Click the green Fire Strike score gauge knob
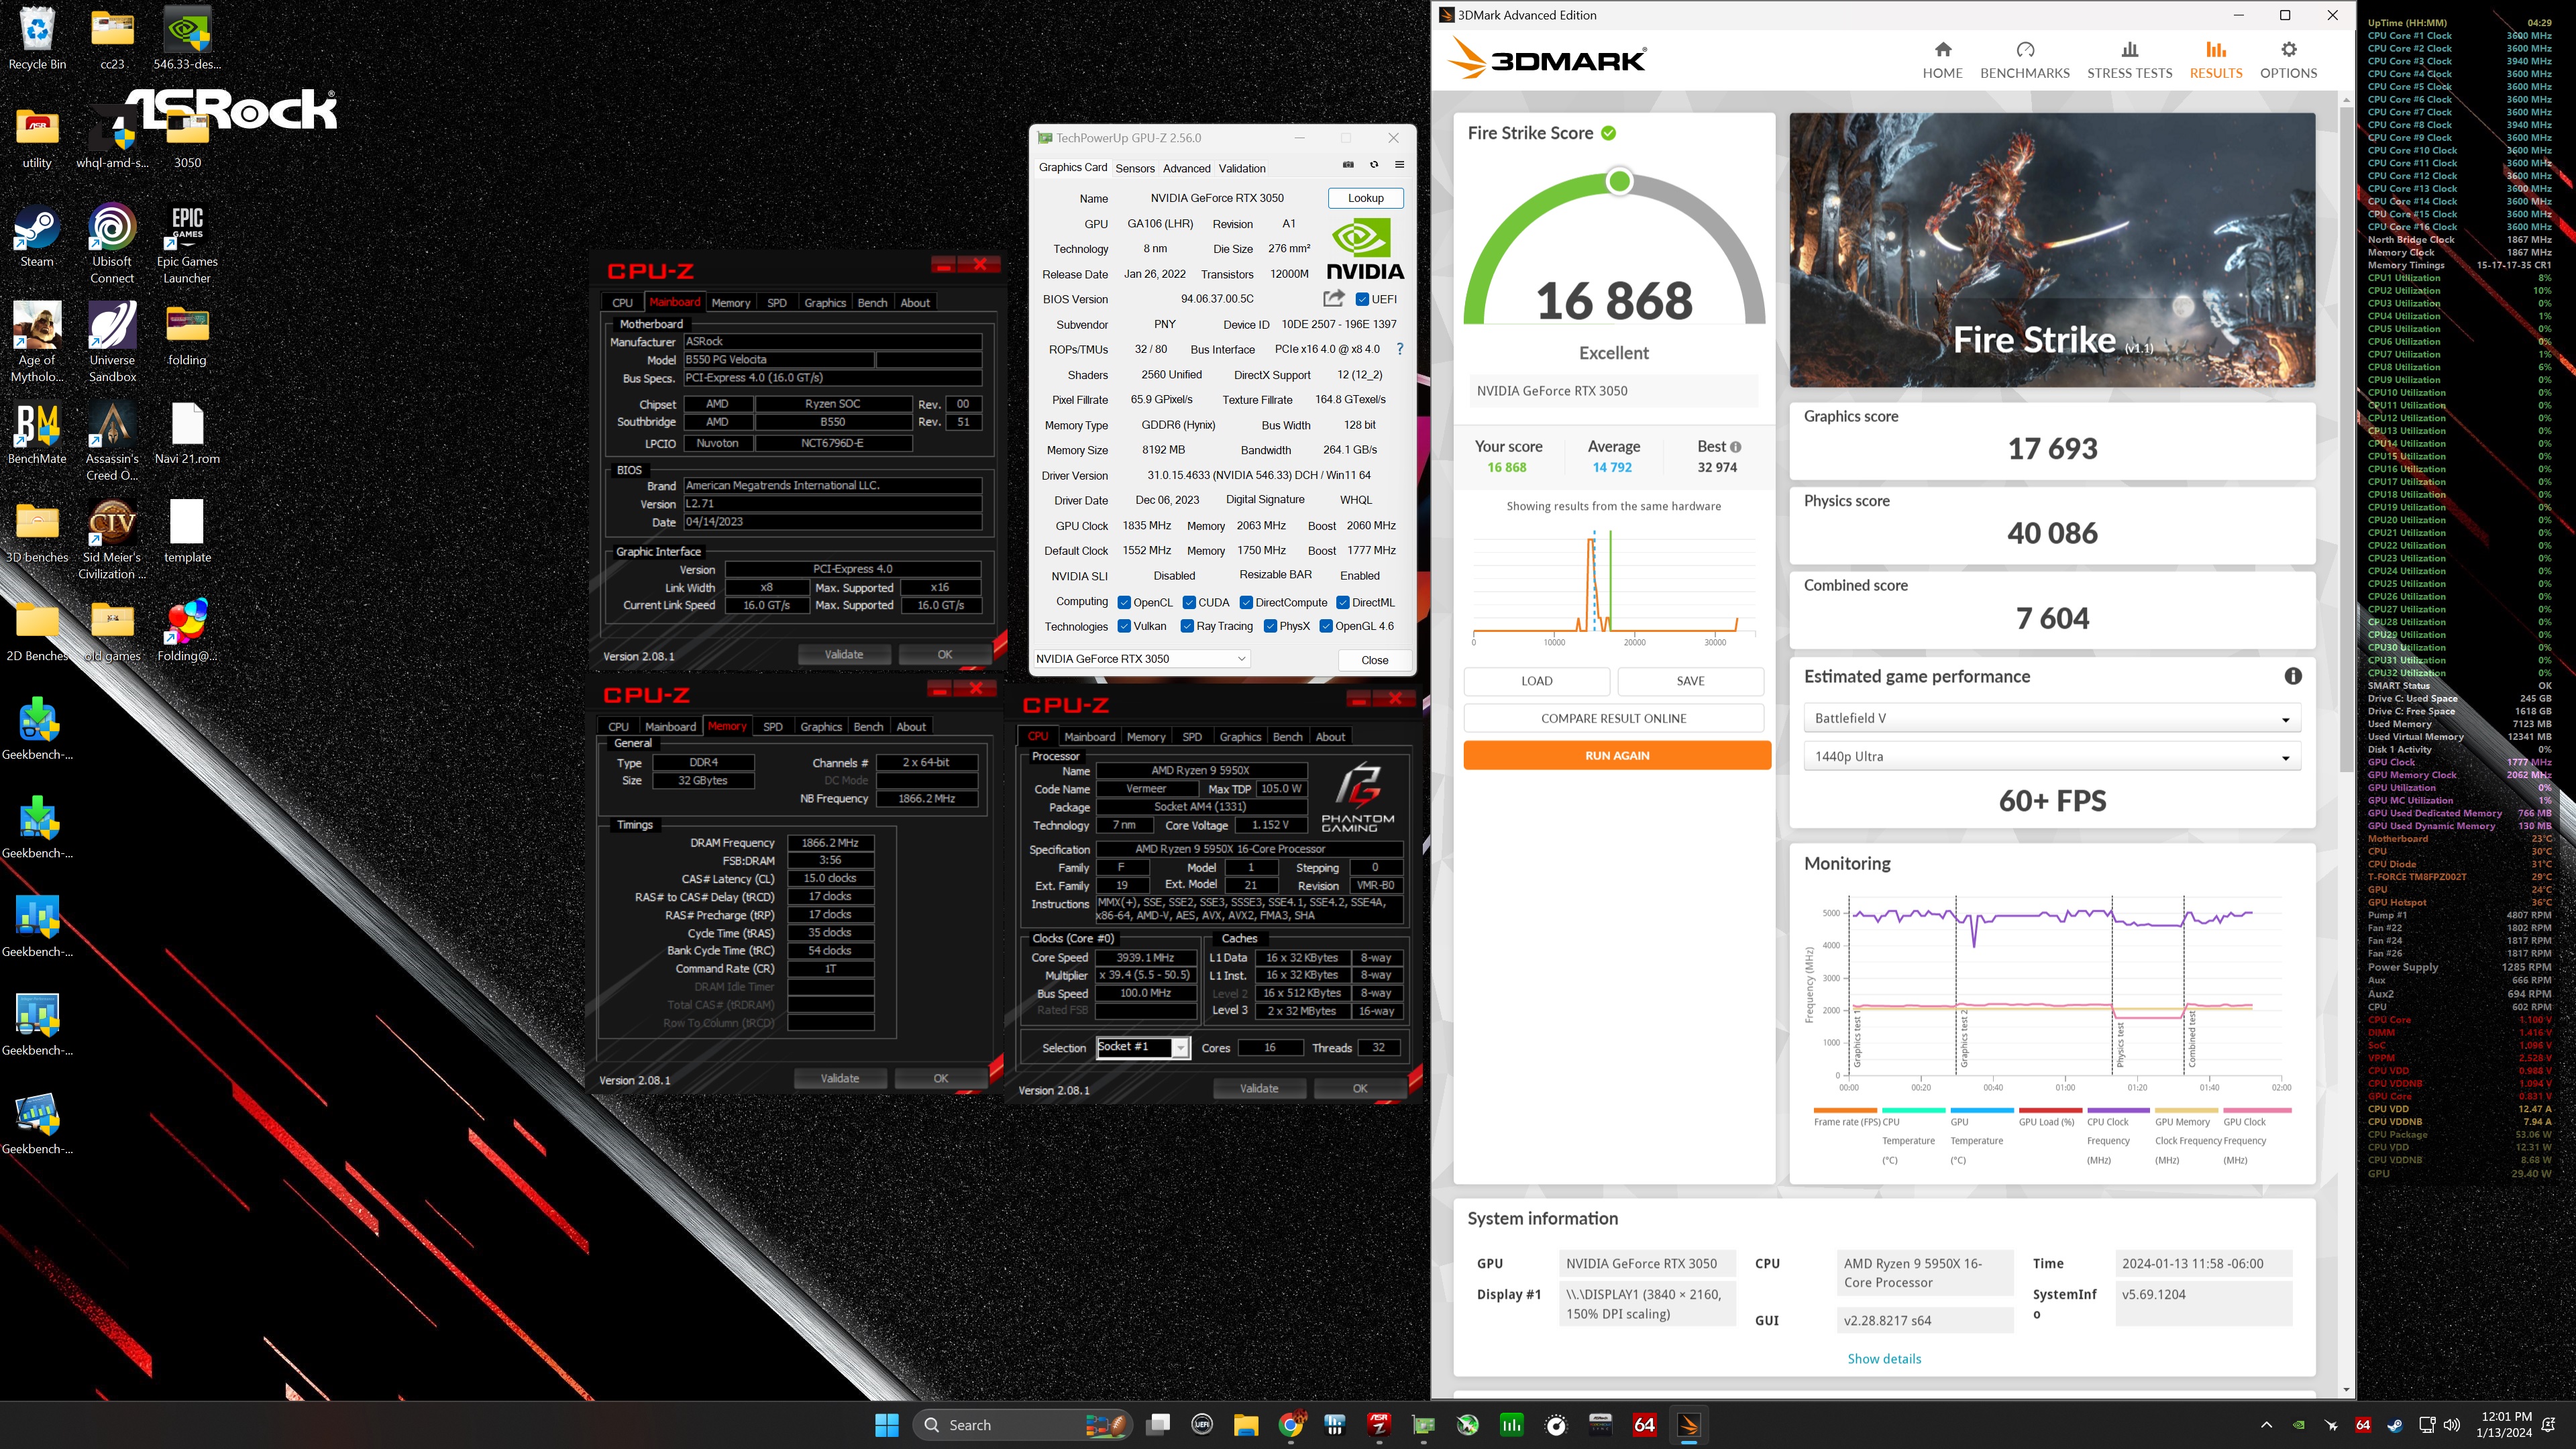2576x1449 pixels. click(1619, 181)
